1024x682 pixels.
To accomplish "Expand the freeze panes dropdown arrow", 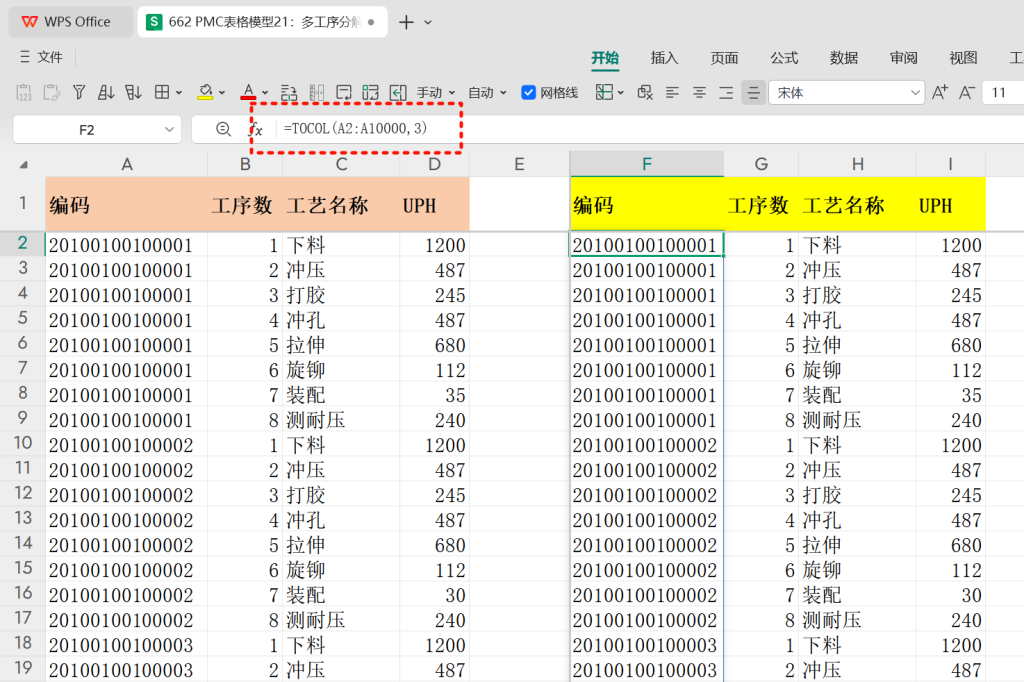I will [x=620, y=93].
